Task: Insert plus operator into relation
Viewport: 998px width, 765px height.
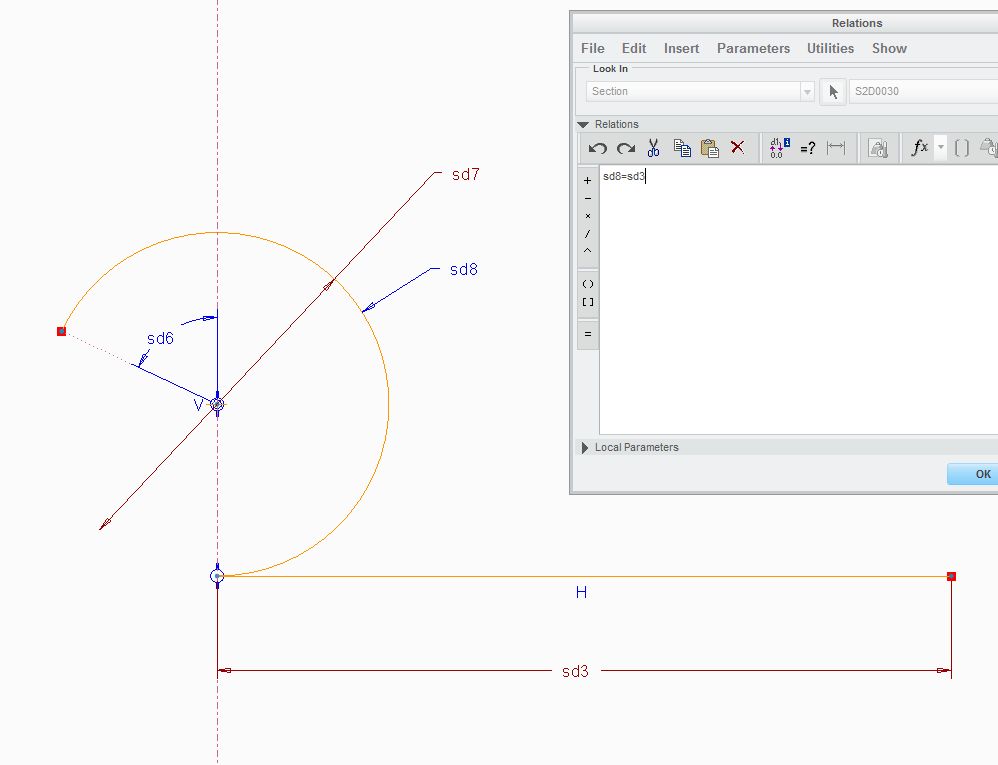Action: click(587, 181)
